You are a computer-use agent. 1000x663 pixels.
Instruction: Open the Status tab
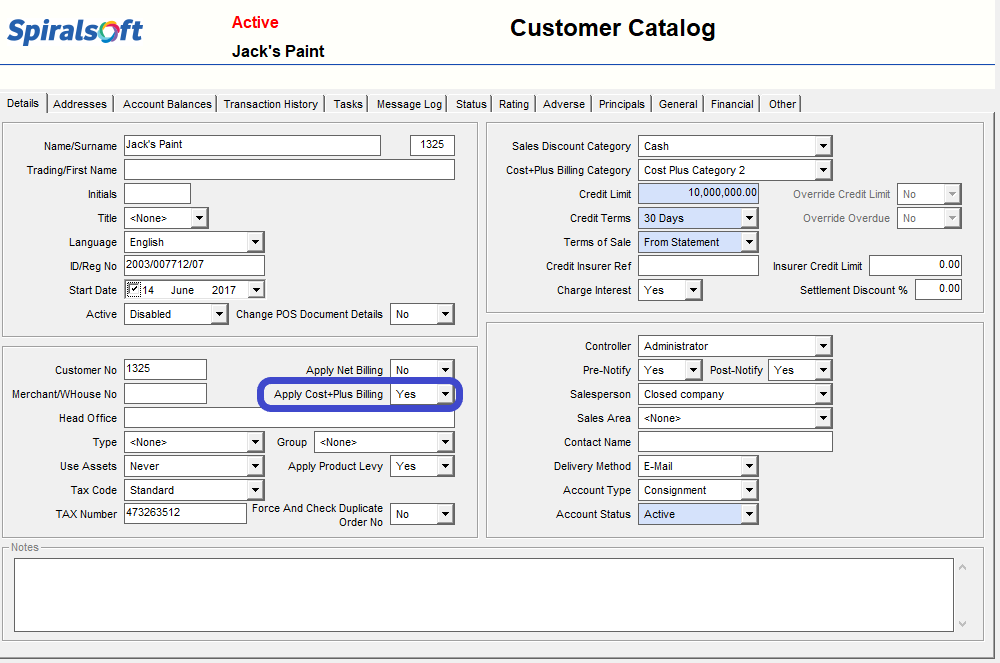point(471,104)
